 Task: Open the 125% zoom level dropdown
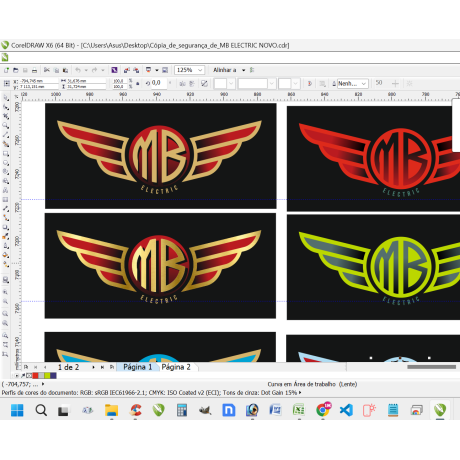pyautogui.click(x=200, y=70)
